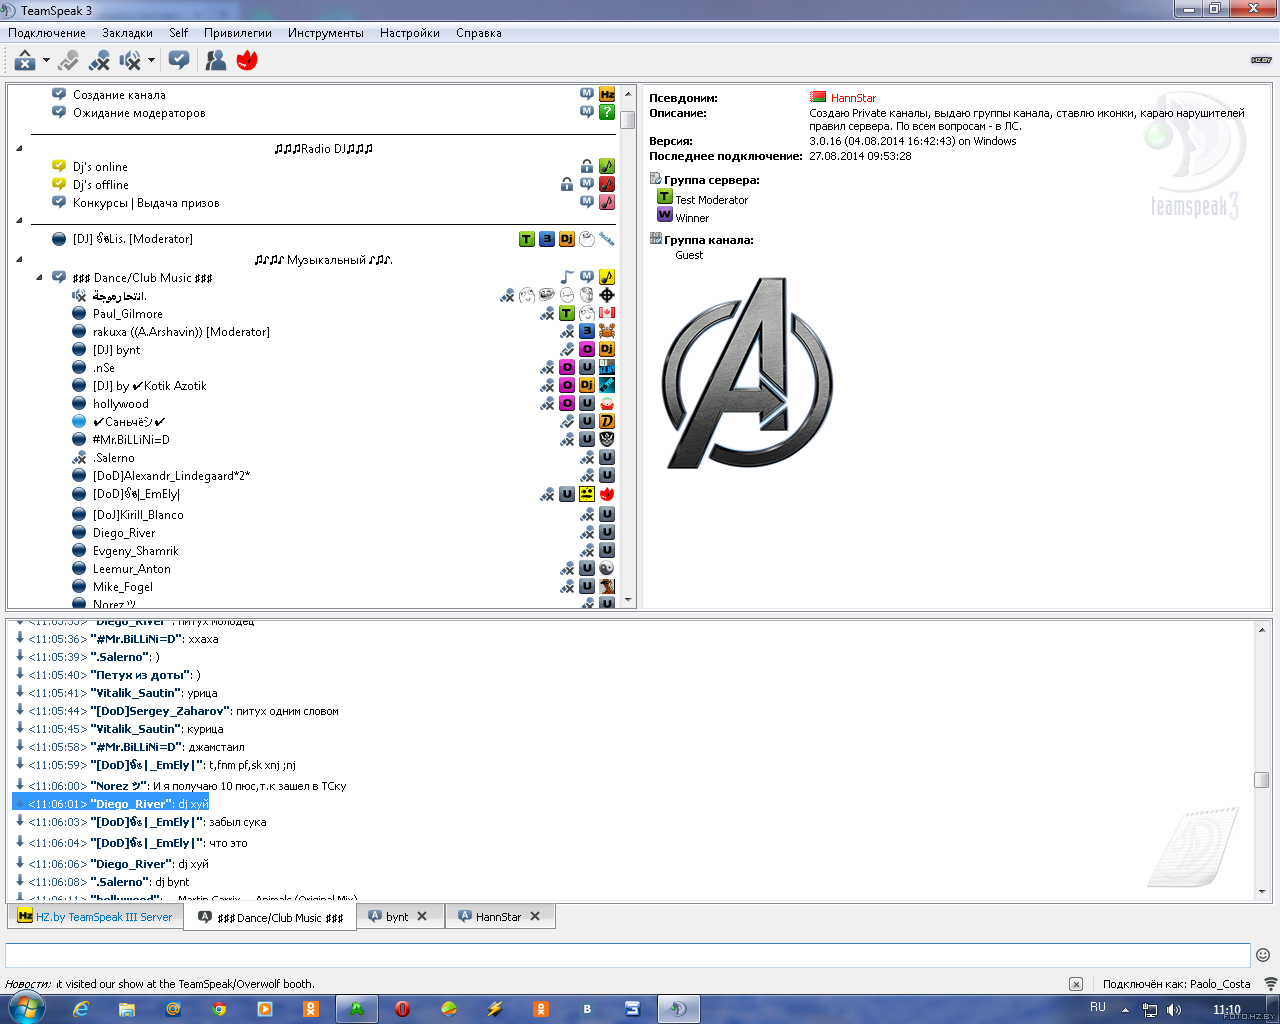Image resolution: width=1280 pixels, height=1024 pixels.
Task: Click the HannStar nickname link
Action: (x=853, y=98)
